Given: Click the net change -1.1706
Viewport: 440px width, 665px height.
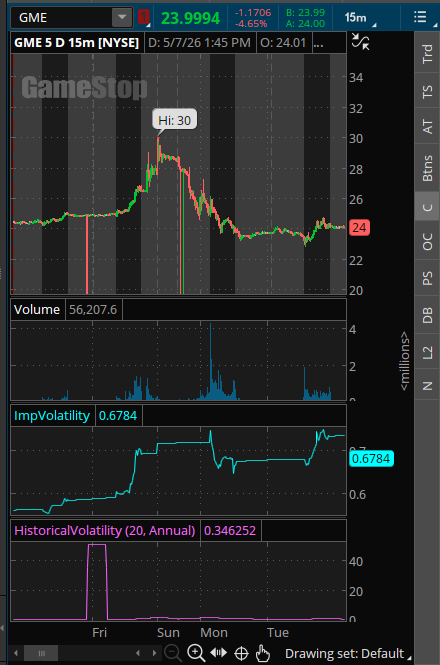Looking at the screenshot, I should point(253,13).
